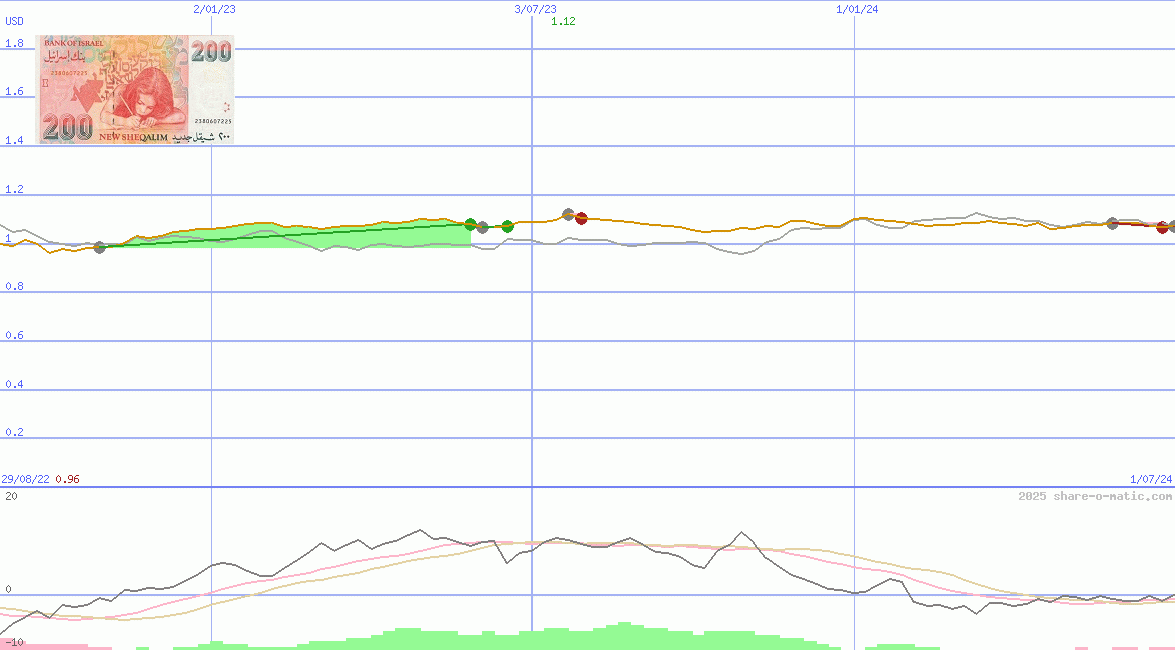This screenshot has height=650, width=1175.
Task: Click the gray marker between the two green markers
Action: pos(483,227)
